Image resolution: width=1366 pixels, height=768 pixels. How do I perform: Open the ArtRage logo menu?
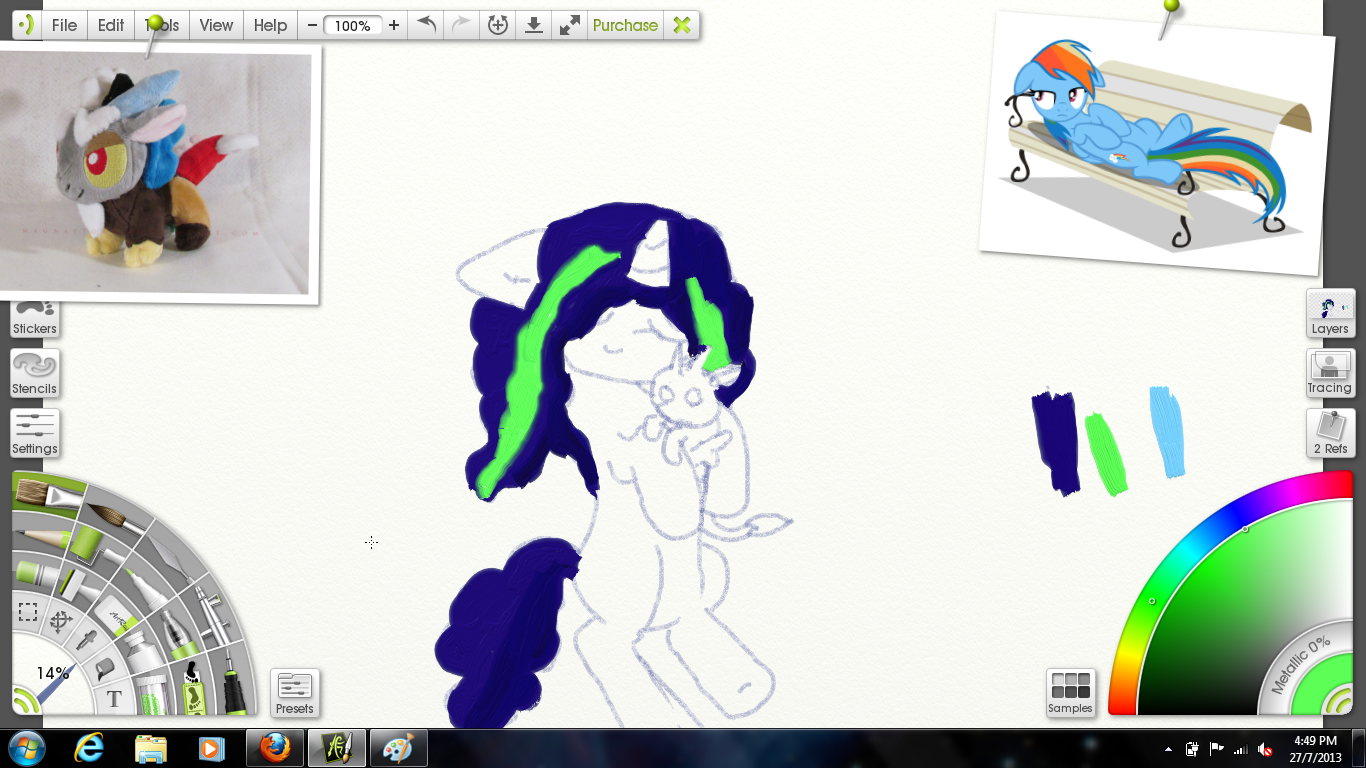pyautogui.click(x=26, y=25)
